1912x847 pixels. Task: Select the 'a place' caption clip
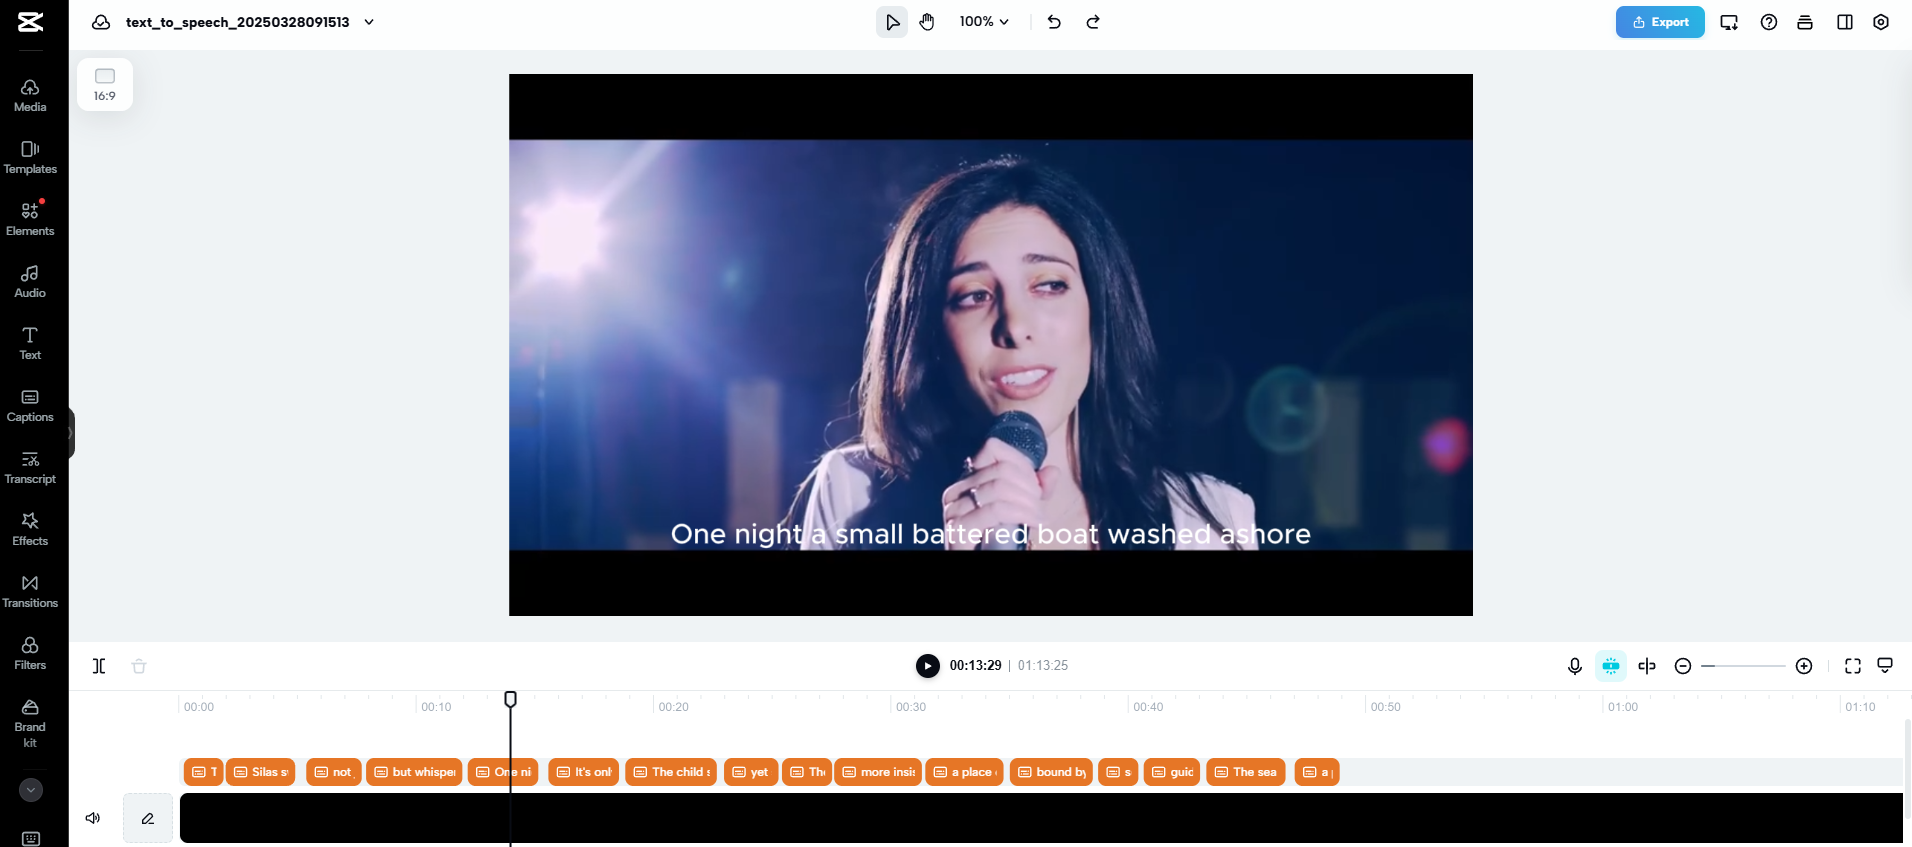(x=964, y=772)
